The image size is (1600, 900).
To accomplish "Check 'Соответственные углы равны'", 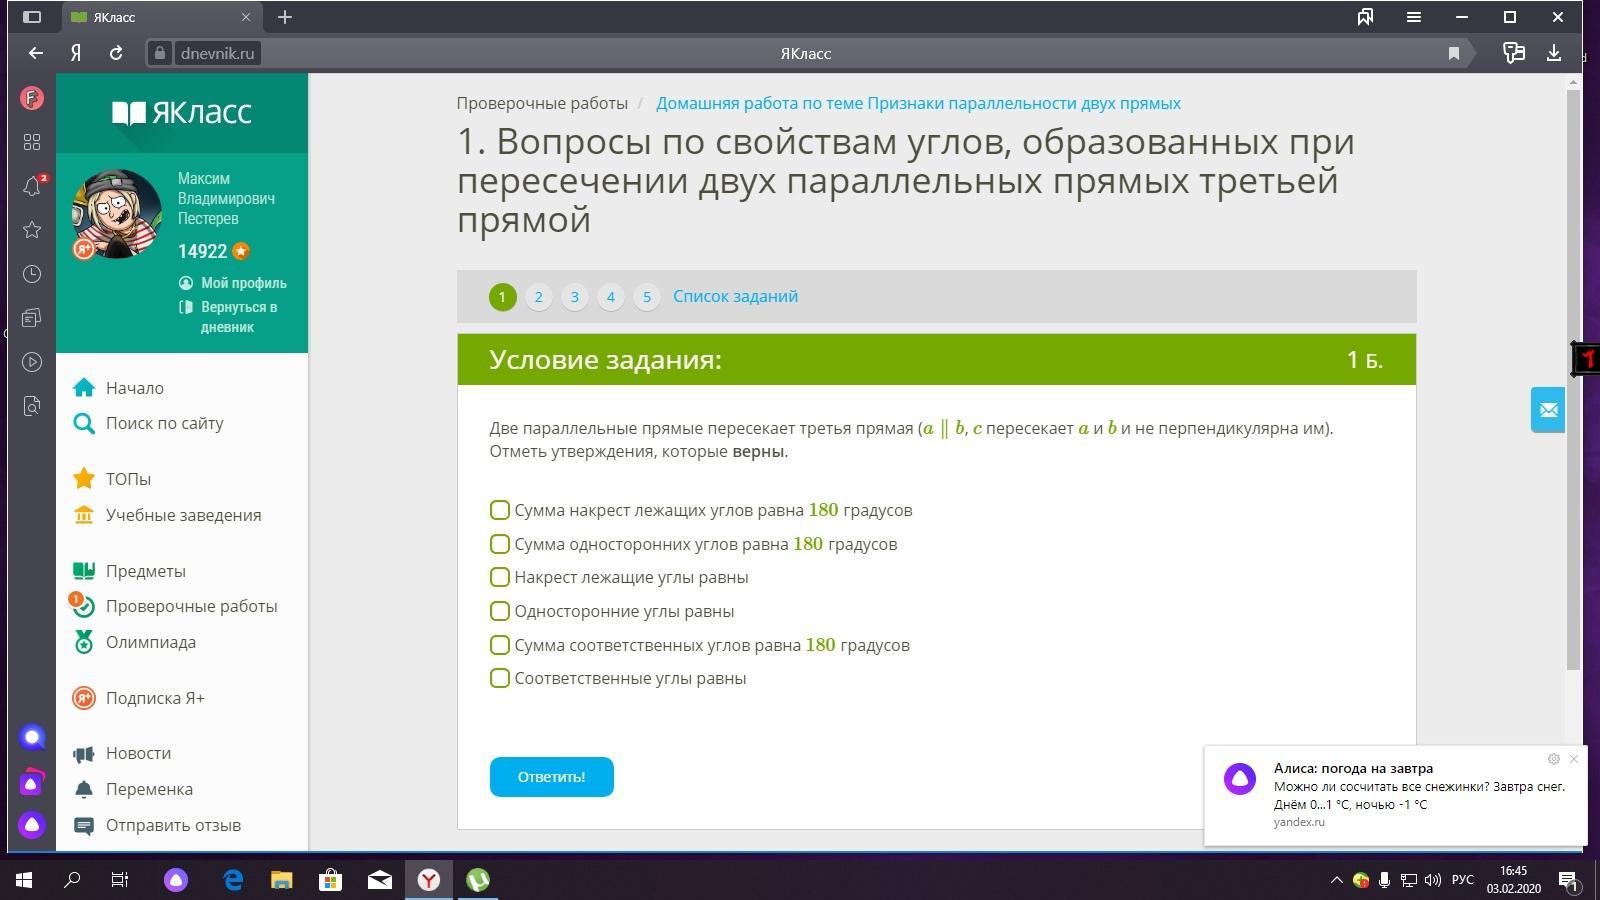I will click(500, 678).
